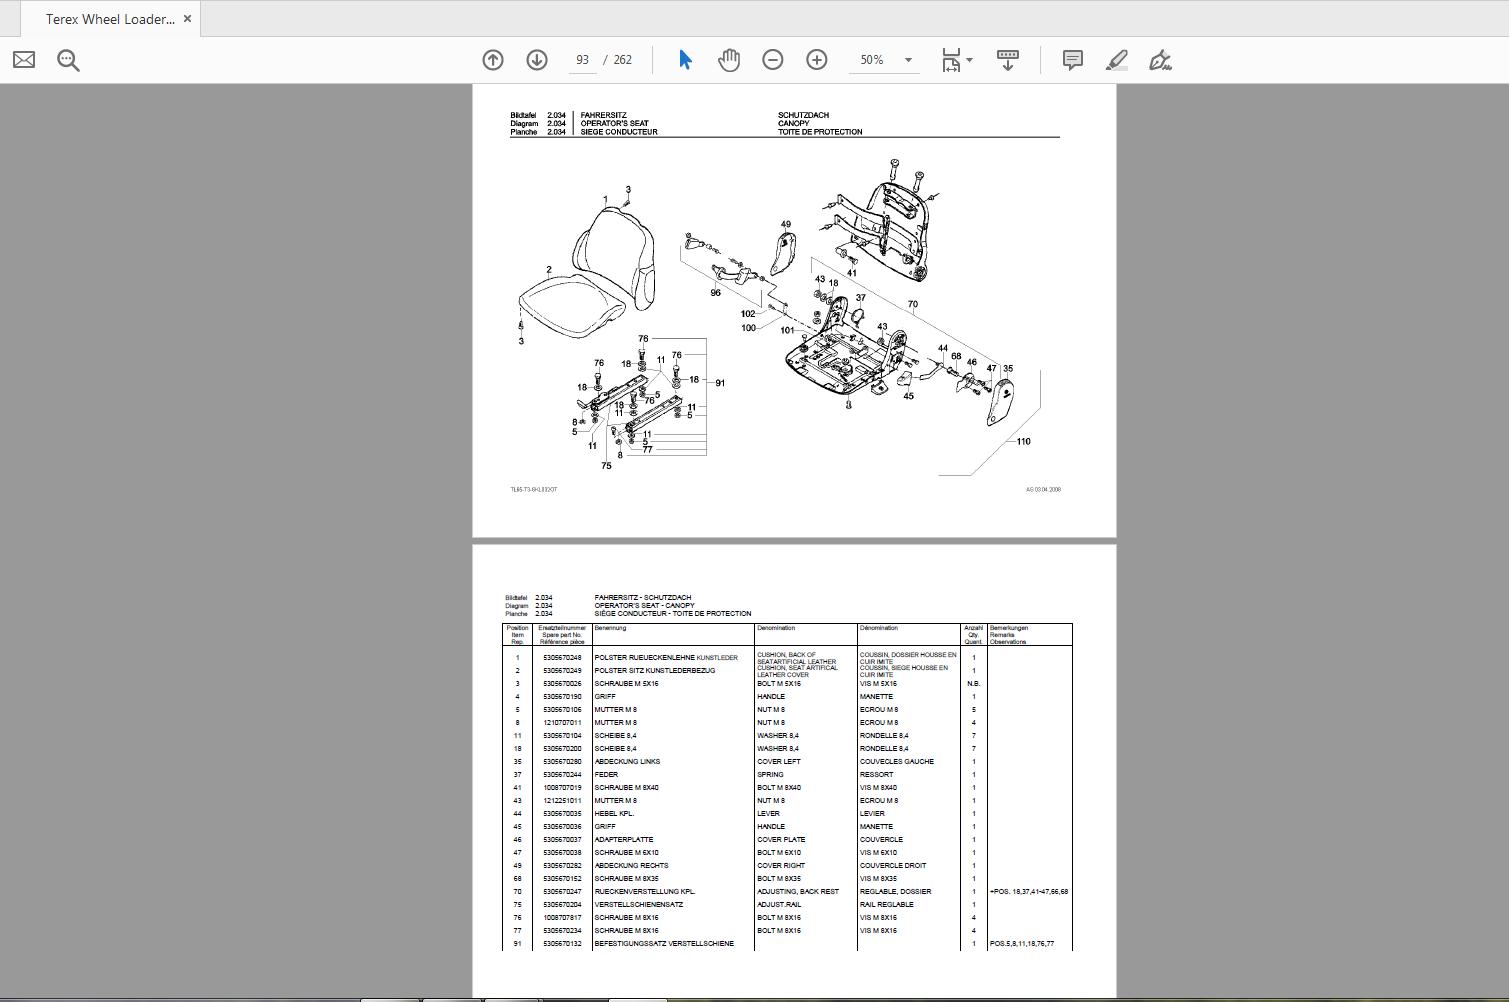
Task: Click remark 'POS.5,8,11,18,76,77'
Action: click(x=1022, y=944)
